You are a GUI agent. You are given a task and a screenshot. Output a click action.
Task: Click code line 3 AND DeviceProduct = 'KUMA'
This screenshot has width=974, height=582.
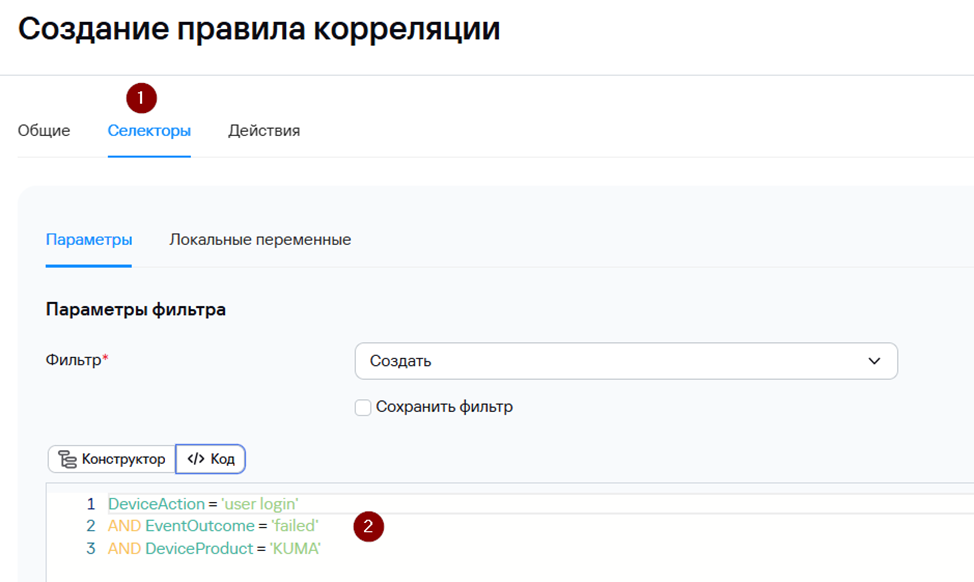tap(214, 548)
